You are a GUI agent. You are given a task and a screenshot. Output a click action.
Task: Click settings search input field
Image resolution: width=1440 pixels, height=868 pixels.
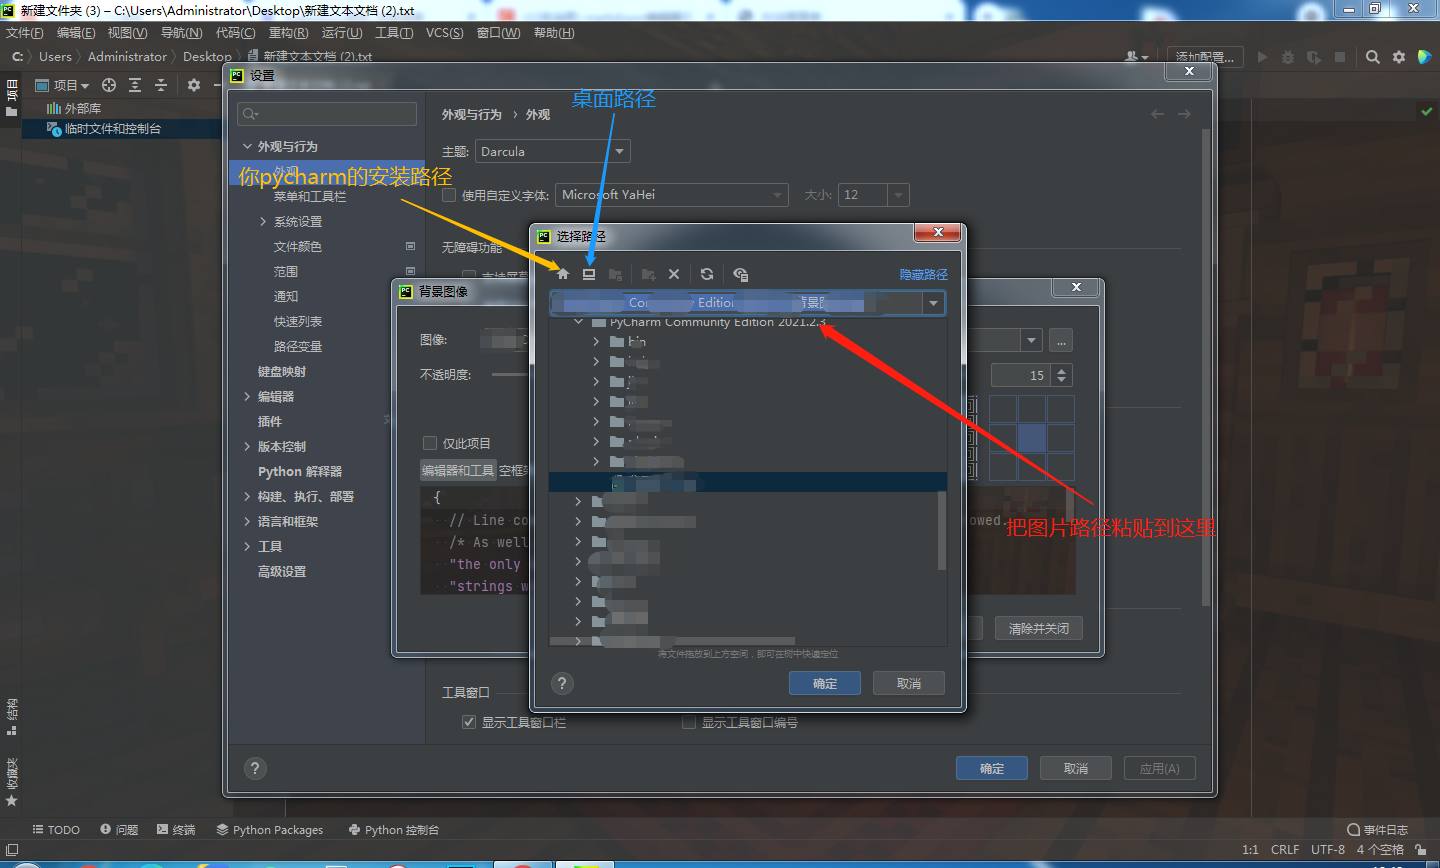[327, 114]
